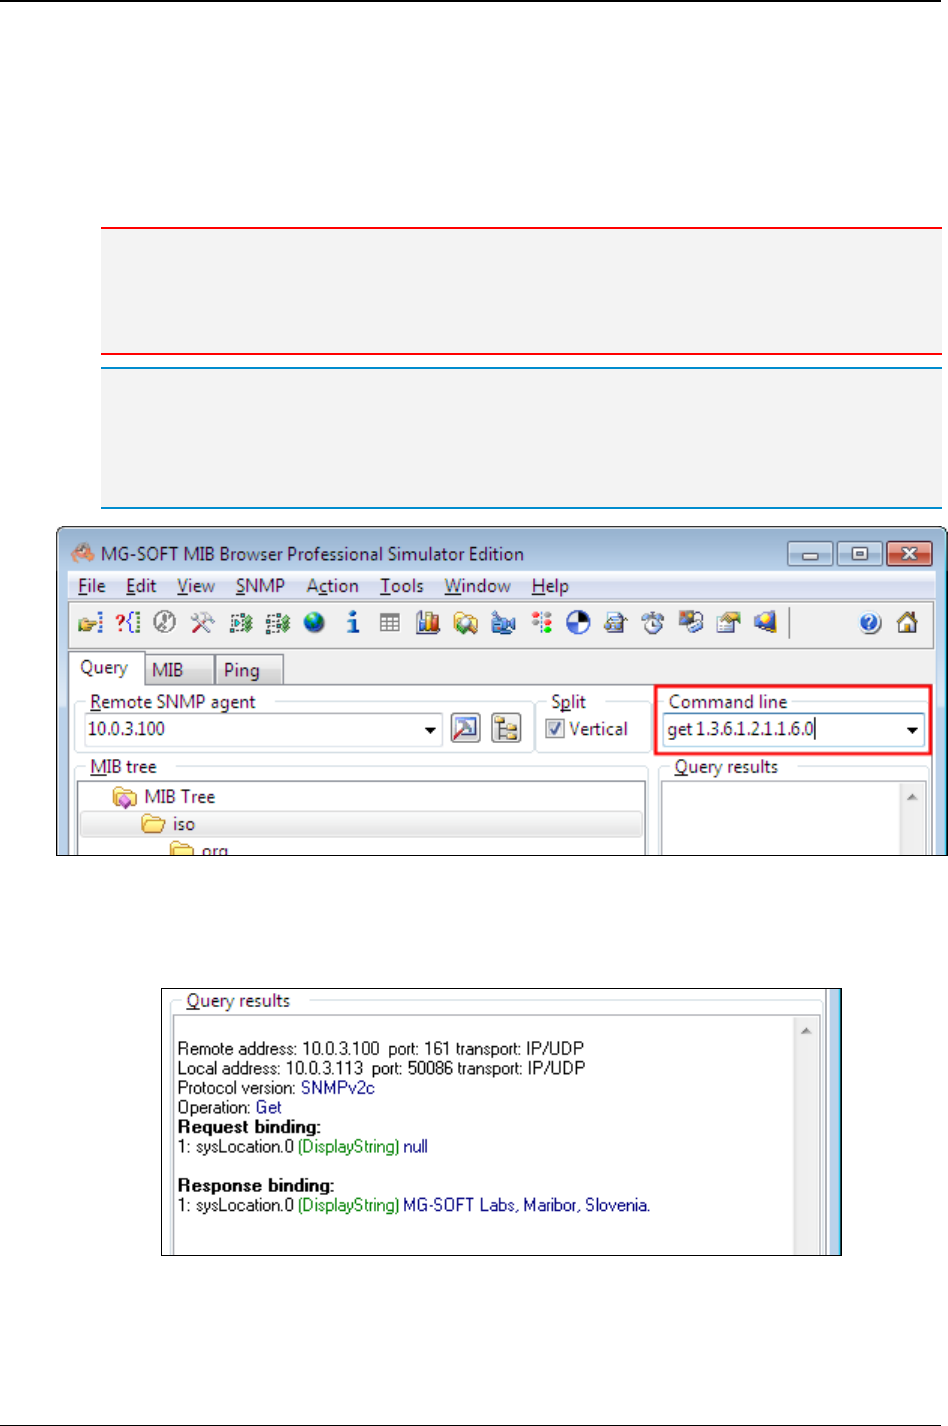Click the 'SNMPv2c' protocol version text
Viewport: 948px width, 1426px height.
click(x=338, y=1088)
